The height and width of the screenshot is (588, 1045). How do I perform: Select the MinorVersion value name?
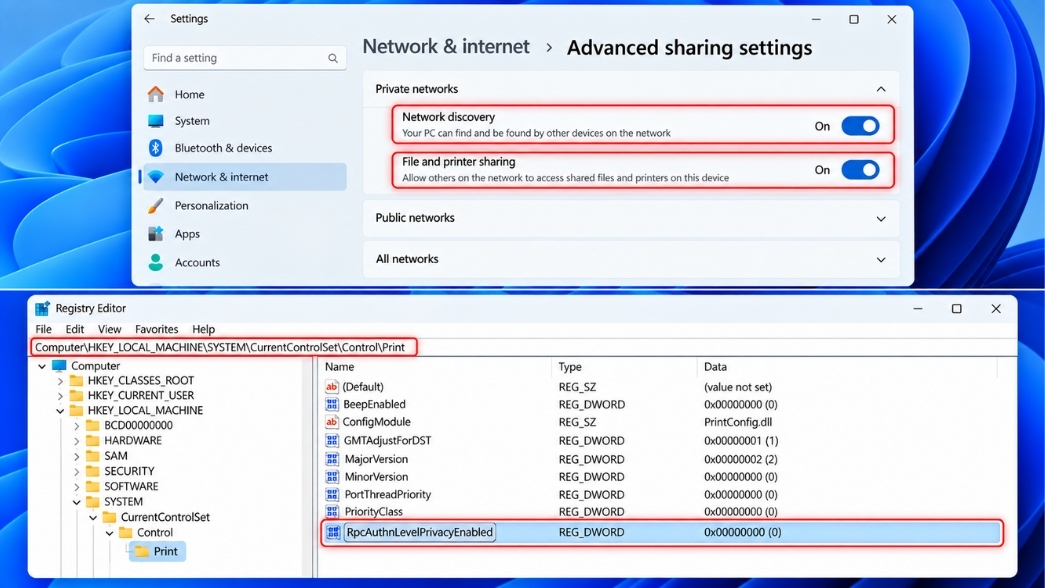point(376,477)
